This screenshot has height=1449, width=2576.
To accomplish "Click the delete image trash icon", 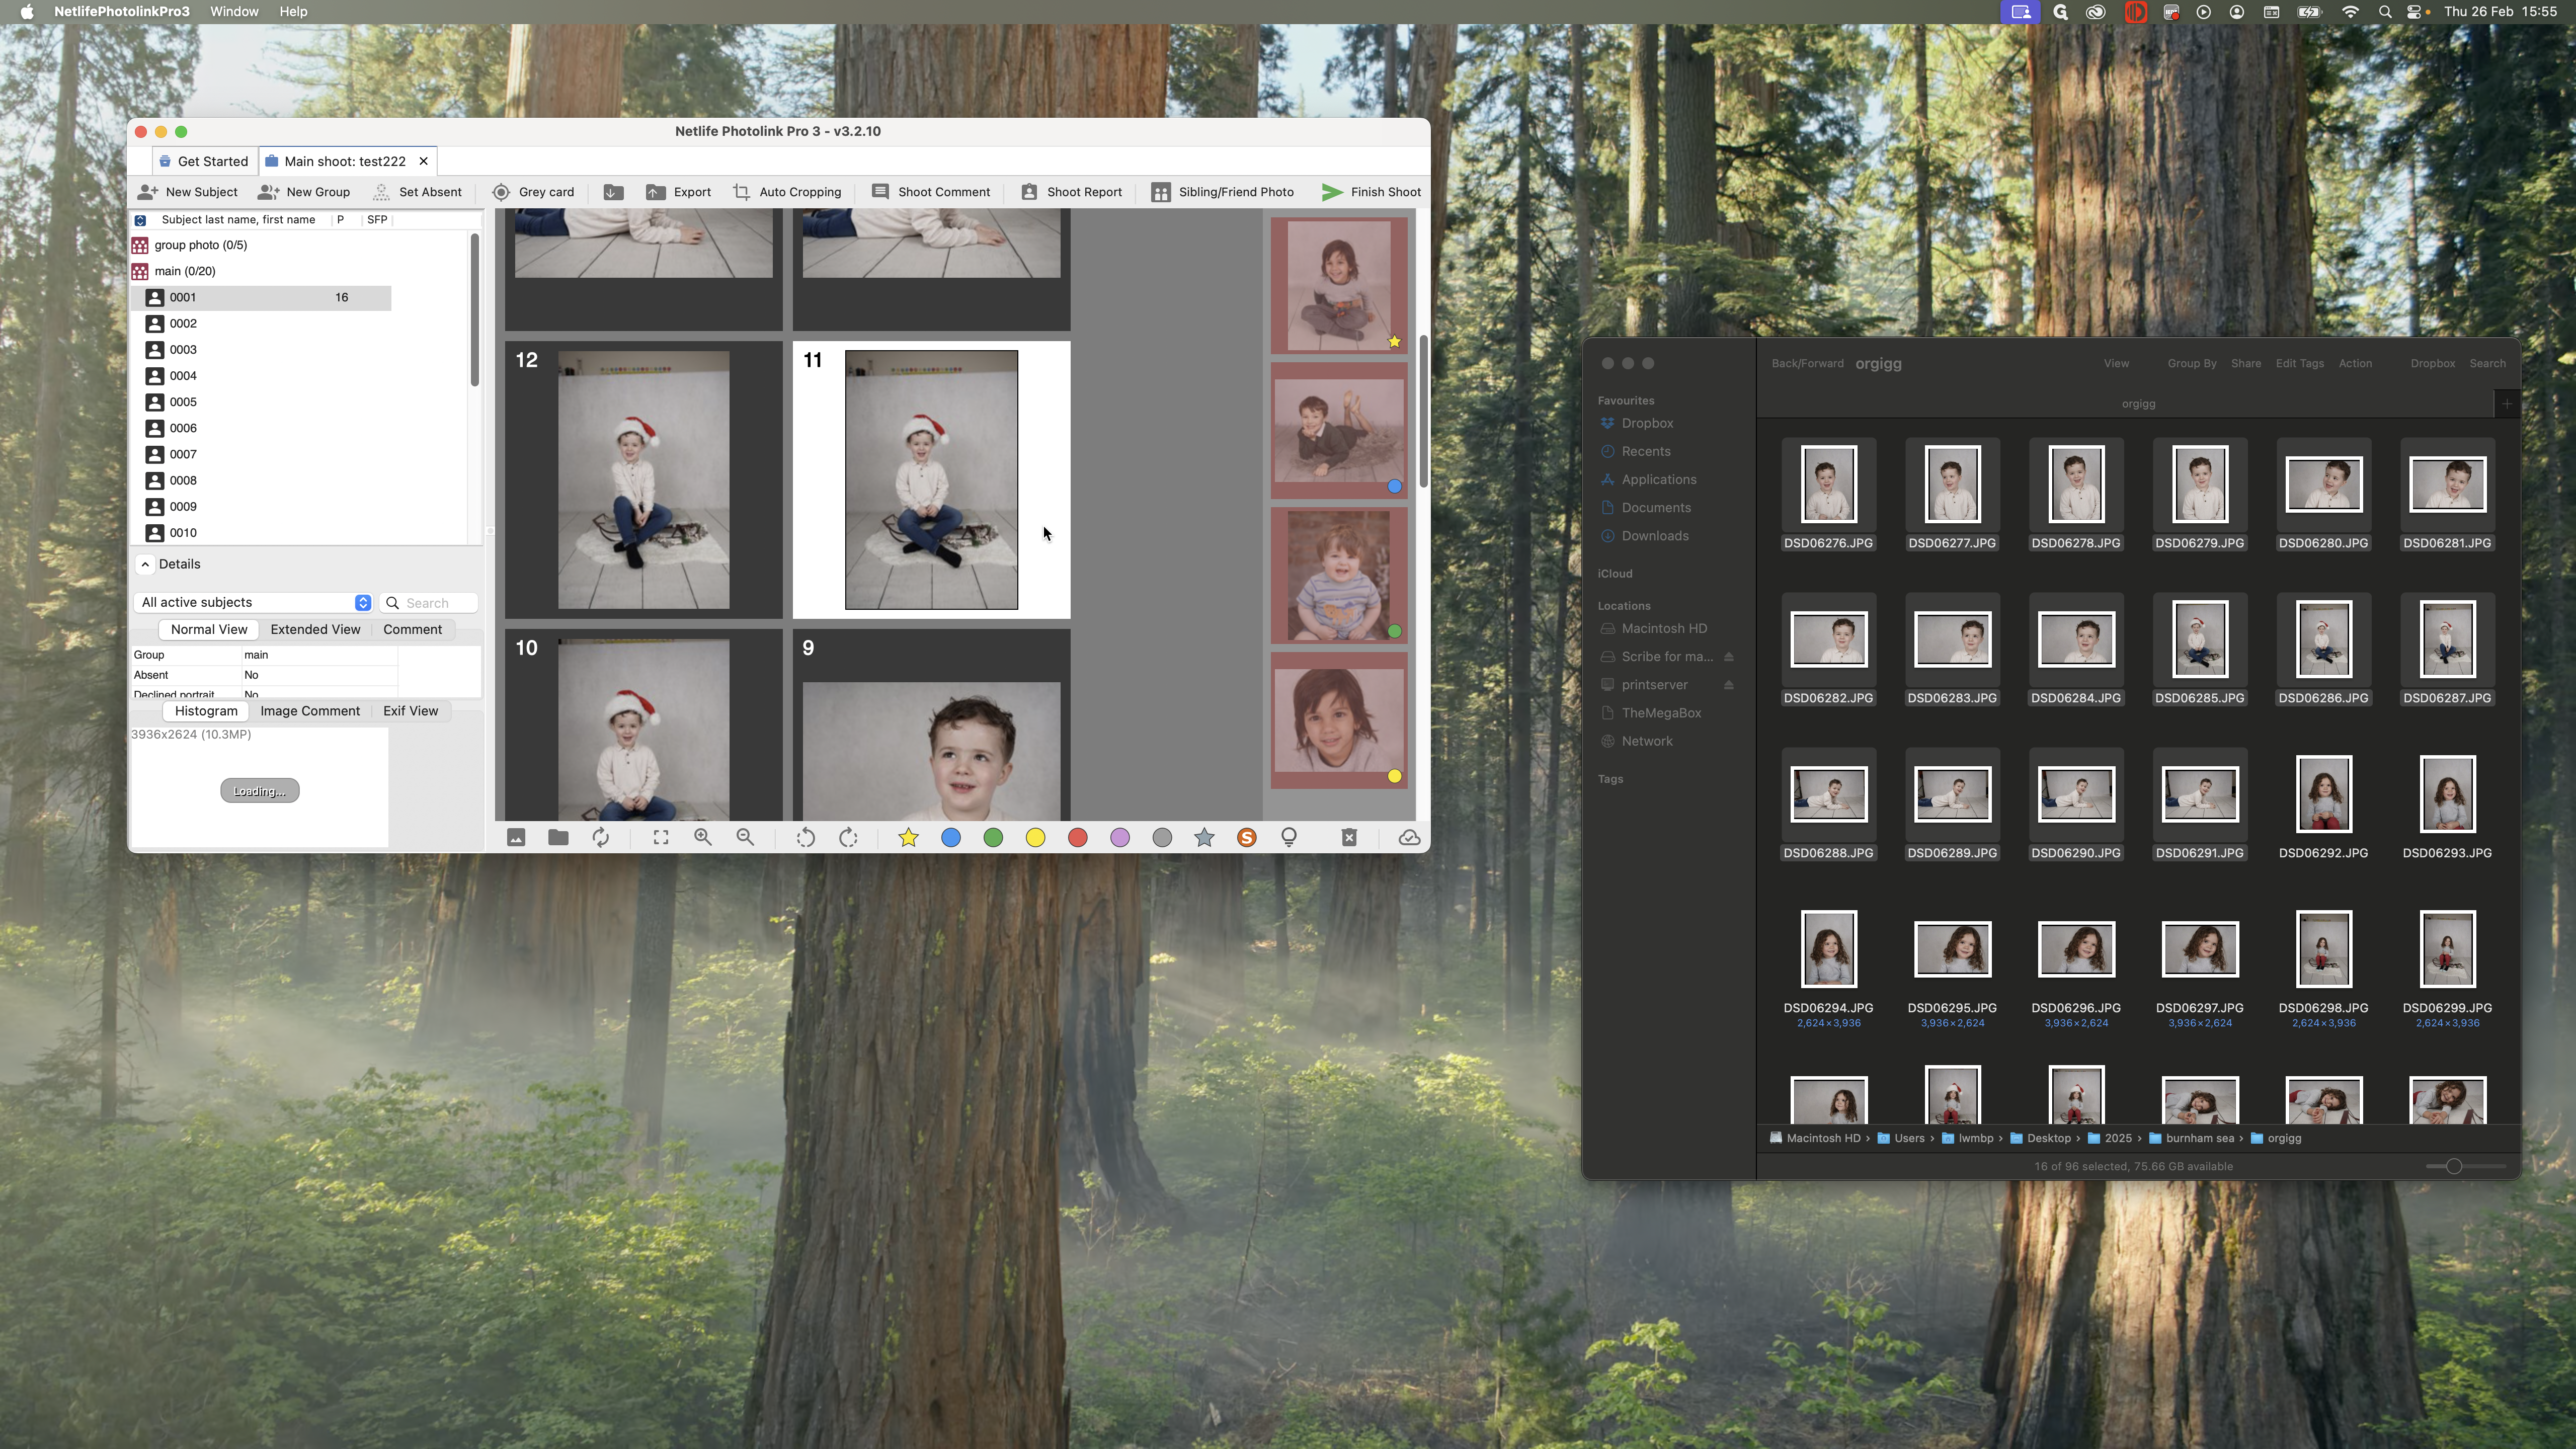I will 1349,838.
